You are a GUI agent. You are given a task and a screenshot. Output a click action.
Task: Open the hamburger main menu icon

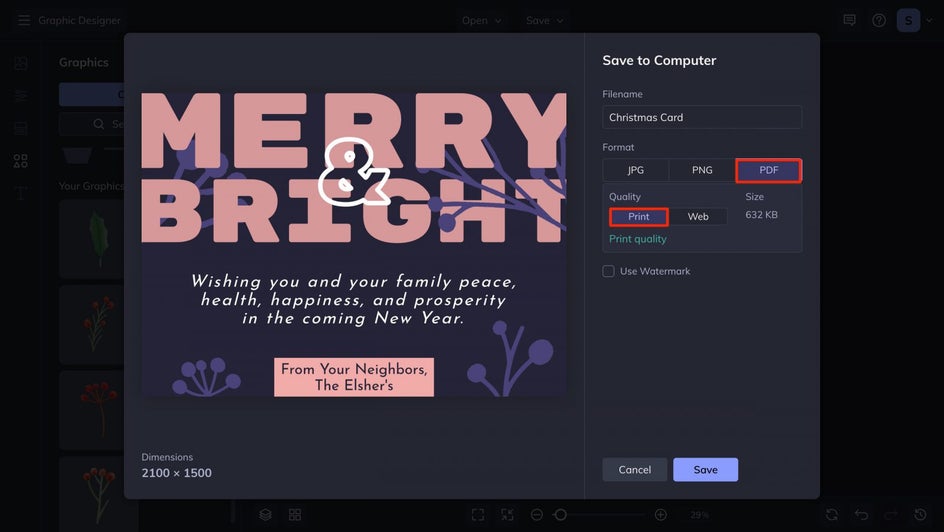[23, 20]
